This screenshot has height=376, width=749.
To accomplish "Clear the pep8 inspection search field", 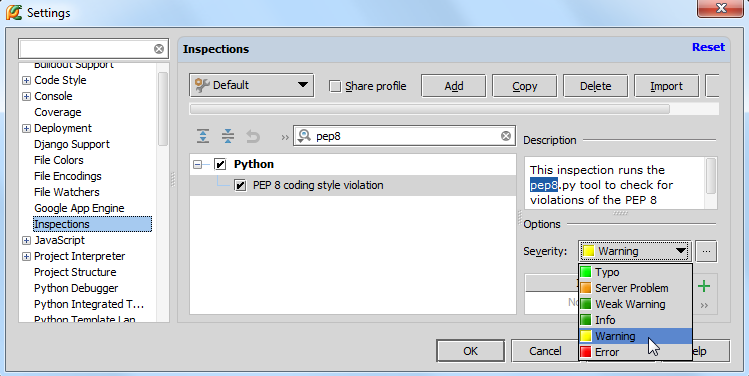I will [506, 136].
